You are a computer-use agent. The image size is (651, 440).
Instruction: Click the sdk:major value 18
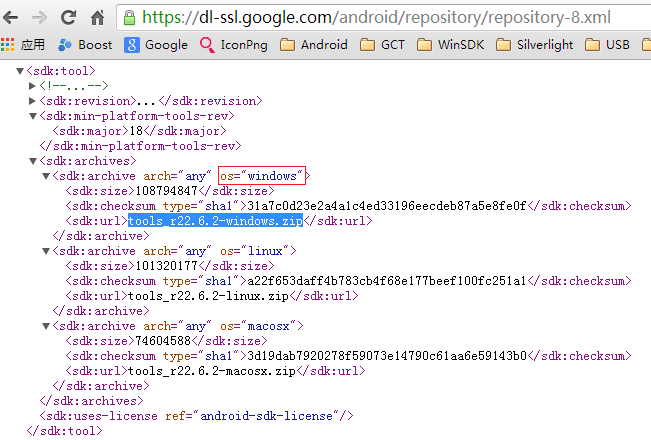pos(136,131)
